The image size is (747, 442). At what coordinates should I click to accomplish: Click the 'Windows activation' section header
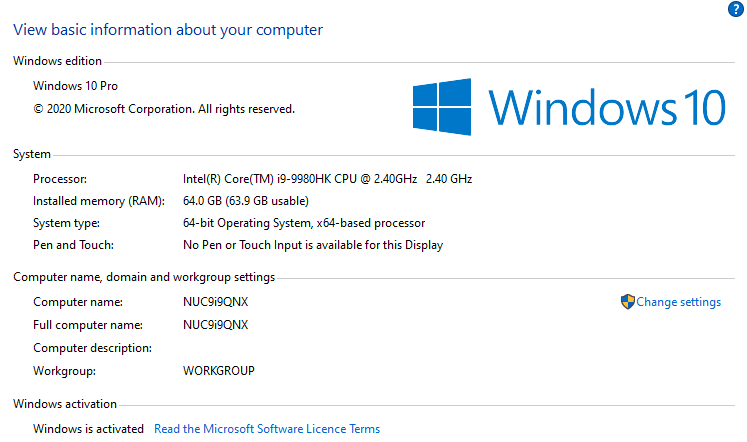[x=65, y=404]
